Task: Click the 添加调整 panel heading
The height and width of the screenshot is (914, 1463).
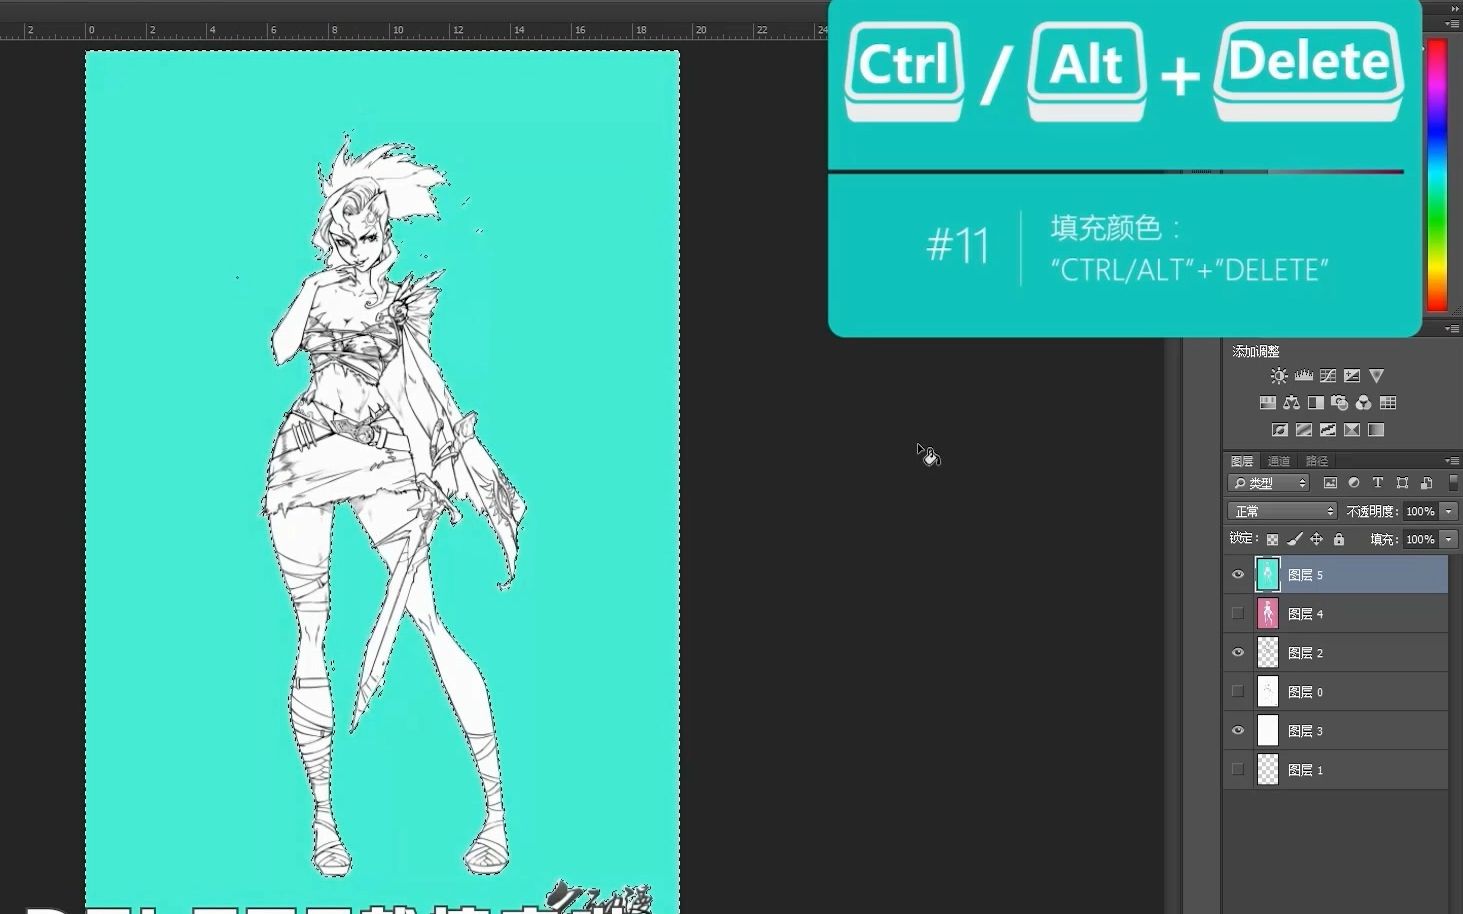Action: (1256, 351)
